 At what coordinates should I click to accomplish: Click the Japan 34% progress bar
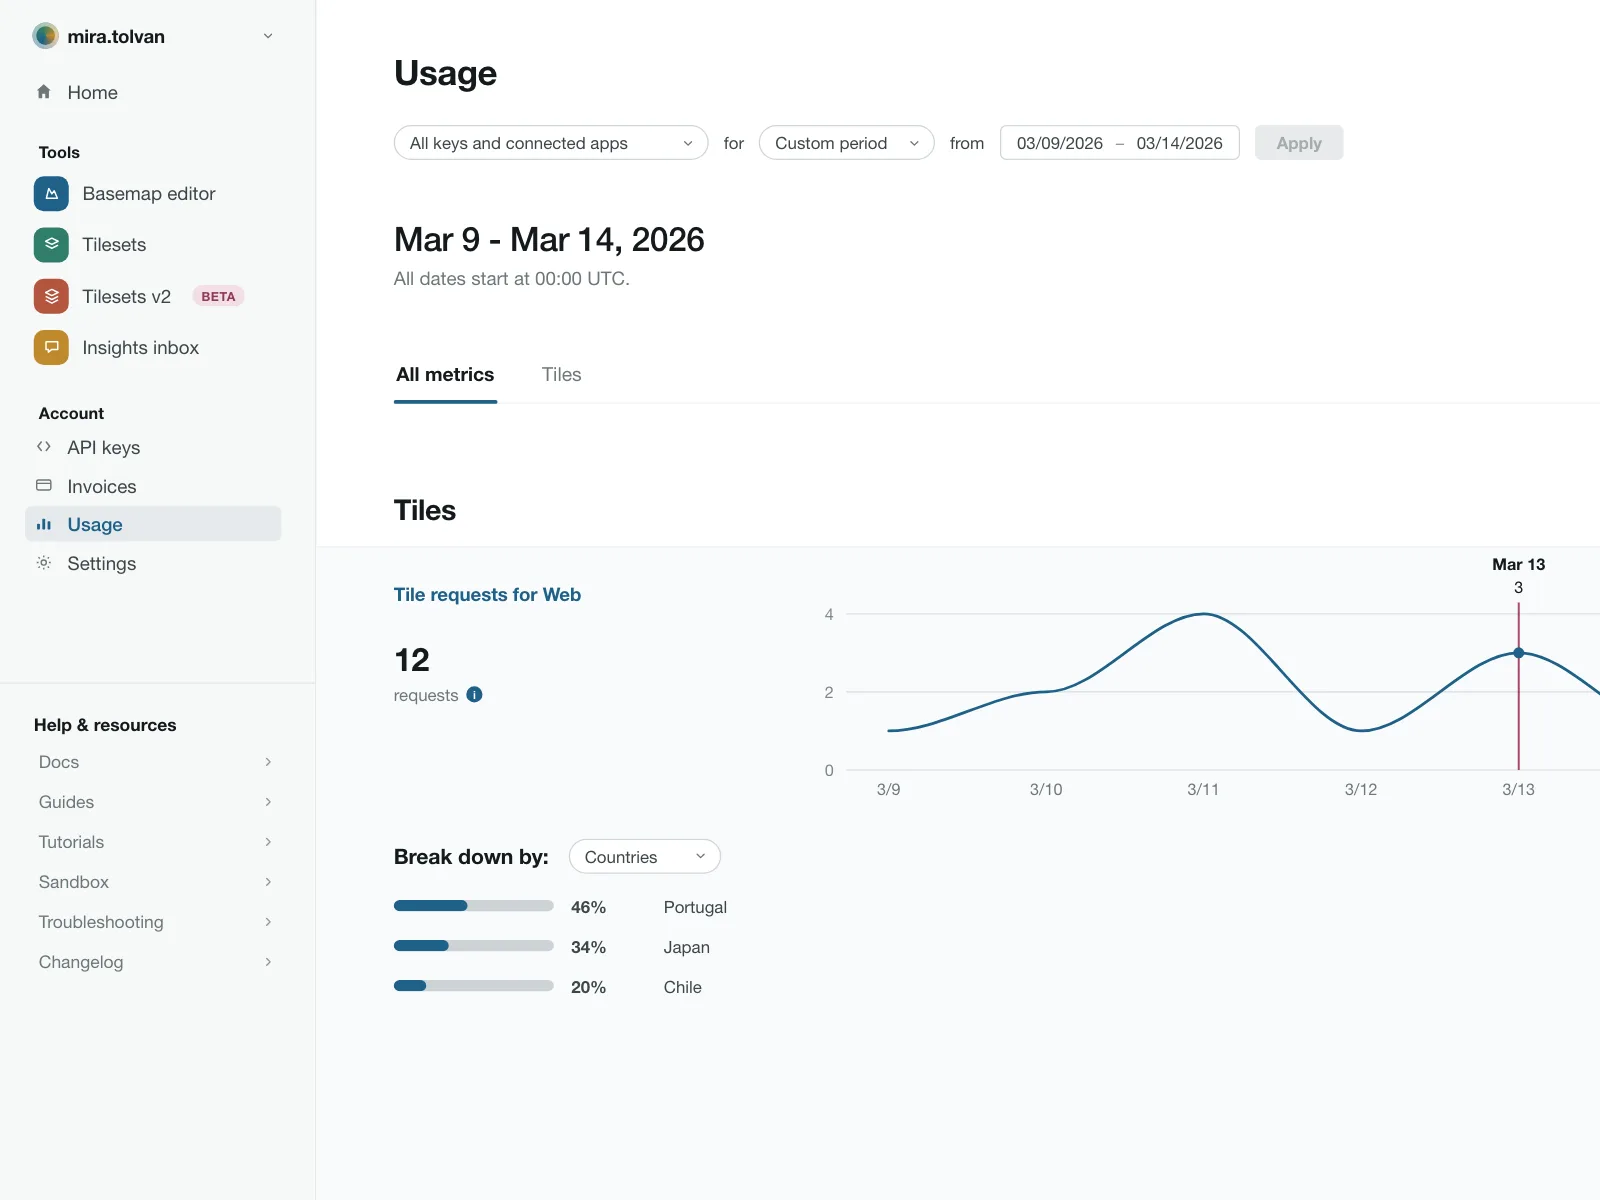click(x=474, y=946)
